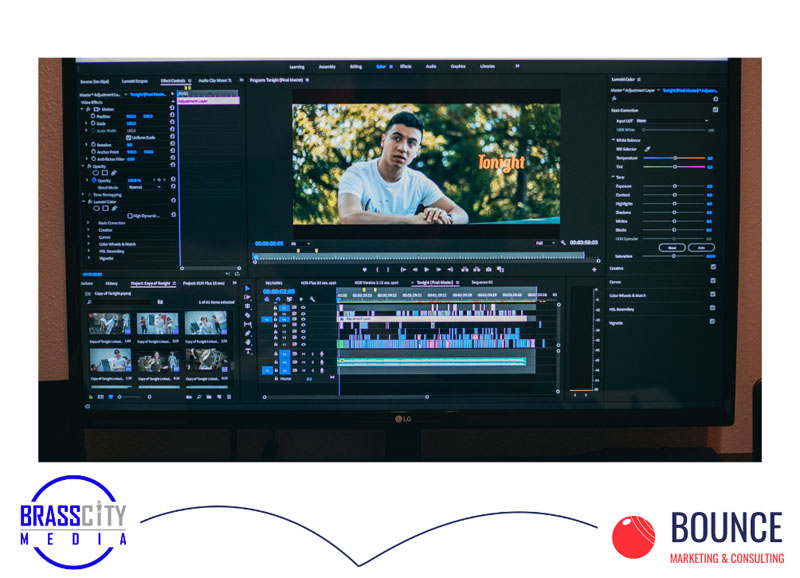
Task: Use the pen mask under Lumetri Color
Action: tap(114, 208)
